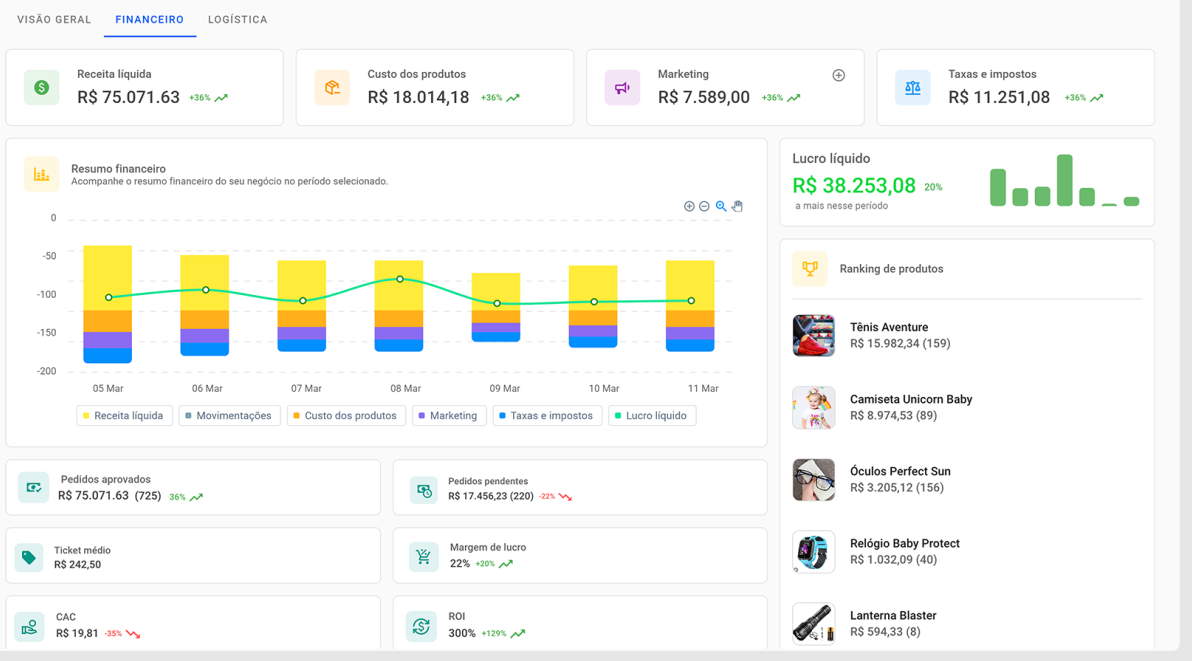
Task: Click the Taxas e impostos scale icon
Action: pyautogui.click(x=912, y=88)
